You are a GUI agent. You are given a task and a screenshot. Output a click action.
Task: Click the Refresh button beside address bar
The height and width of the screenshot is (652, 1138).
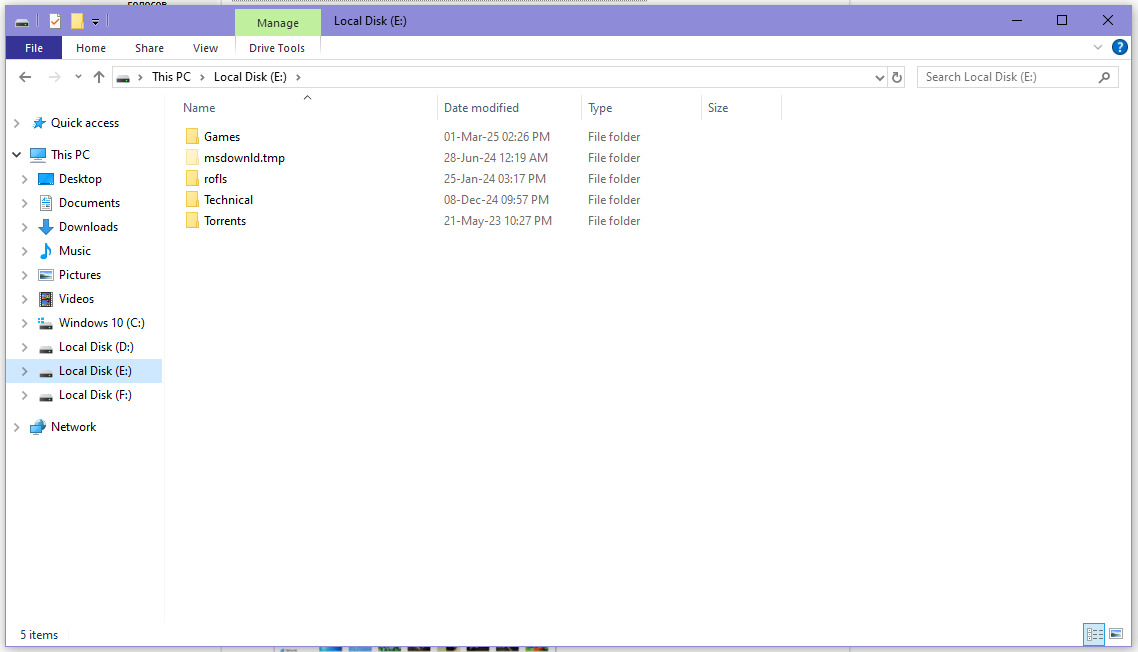(x=897, y=77)
